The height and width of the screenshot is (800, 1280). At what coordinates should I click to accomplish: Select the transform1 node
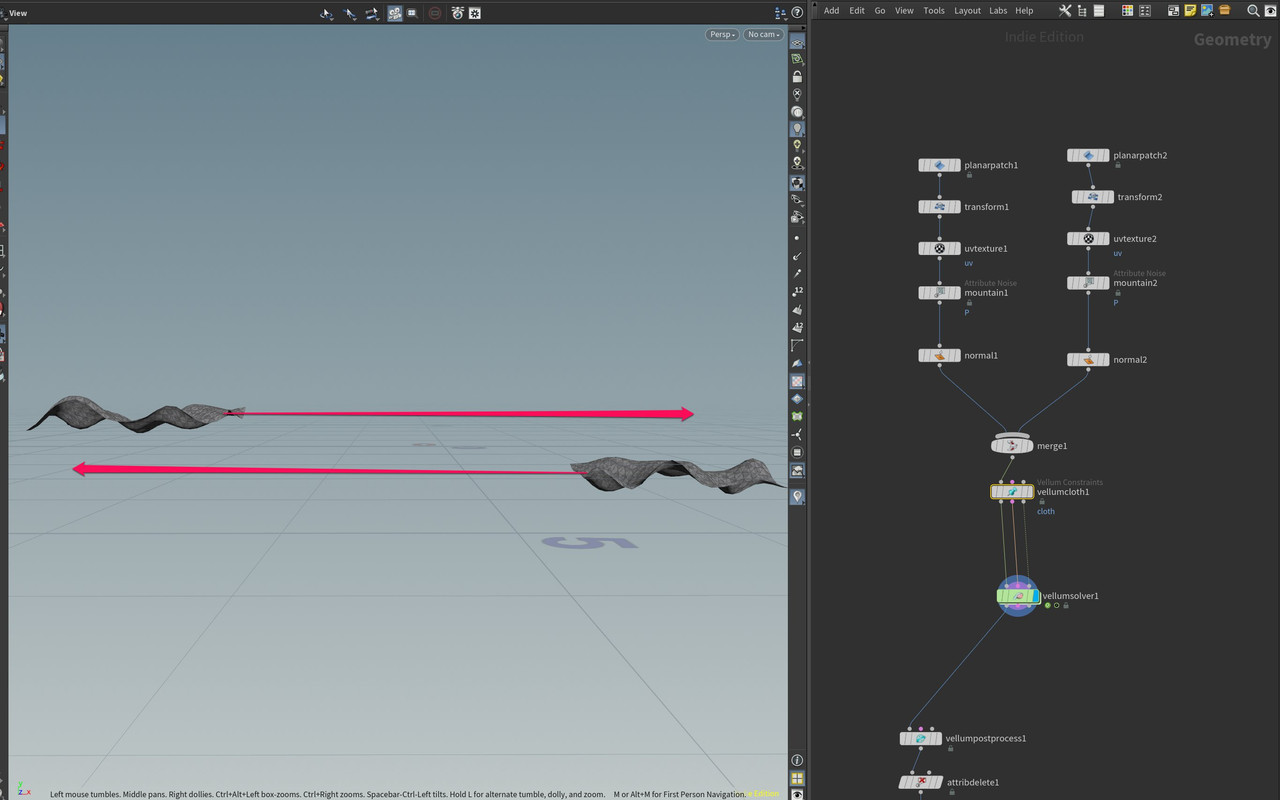point(939,207)
